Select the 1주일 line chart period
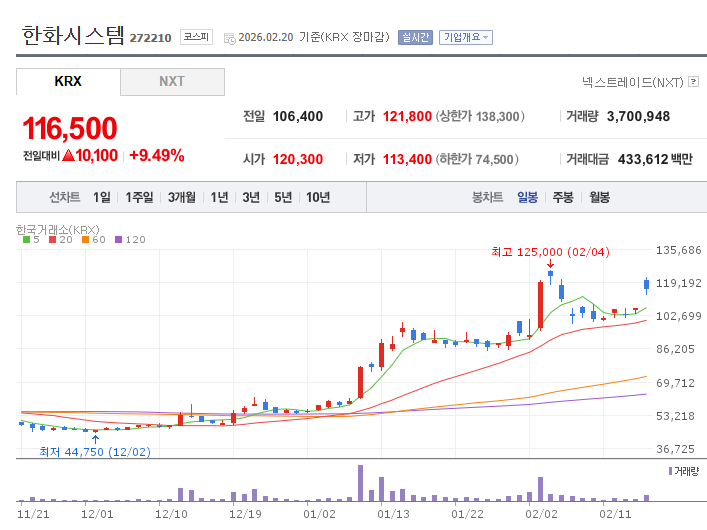 point(139,197)
